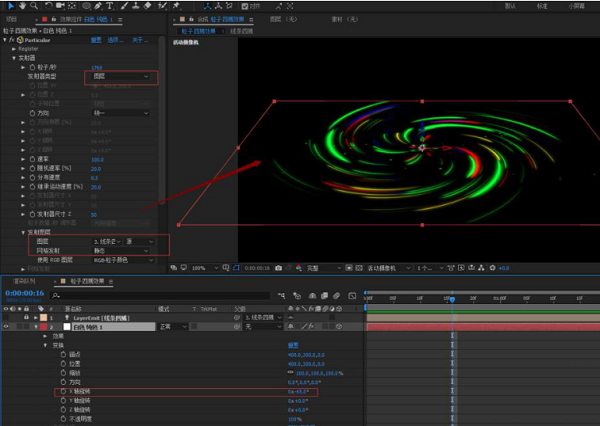Image resolution: width=600 pixels, height=426 pixels.
Task: Toggle the fx switch on layer 2
Action: [311, 326]
